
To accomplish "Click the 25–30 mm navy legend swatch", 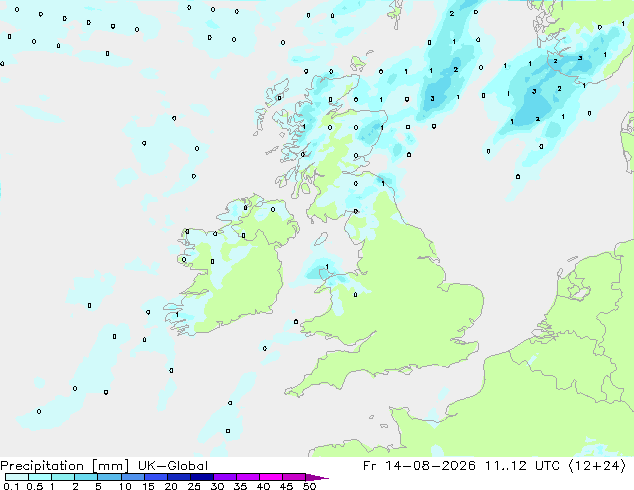I will (201, 477).
